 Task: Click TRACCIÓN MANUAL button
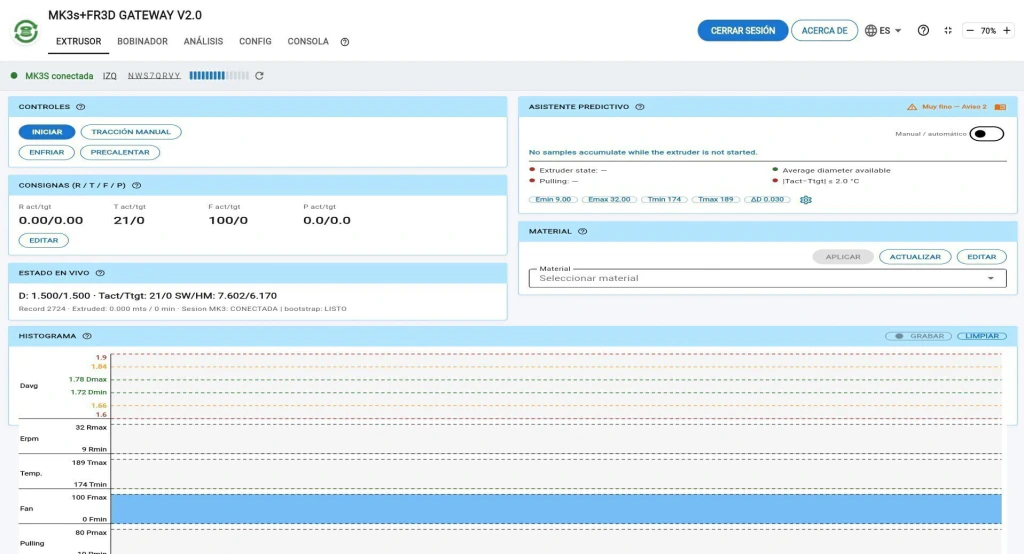[131, 132]
